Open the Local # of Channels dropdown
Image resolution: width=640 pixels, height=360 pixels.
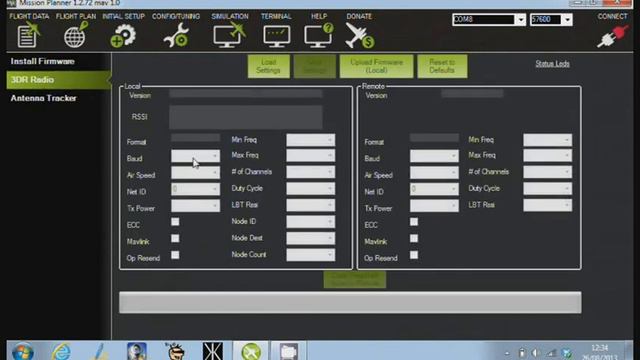click(311, 172)
